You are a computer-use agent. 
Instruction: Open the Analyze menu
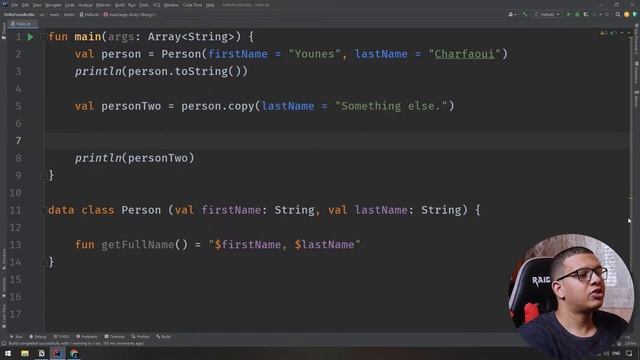coord(85,5)
